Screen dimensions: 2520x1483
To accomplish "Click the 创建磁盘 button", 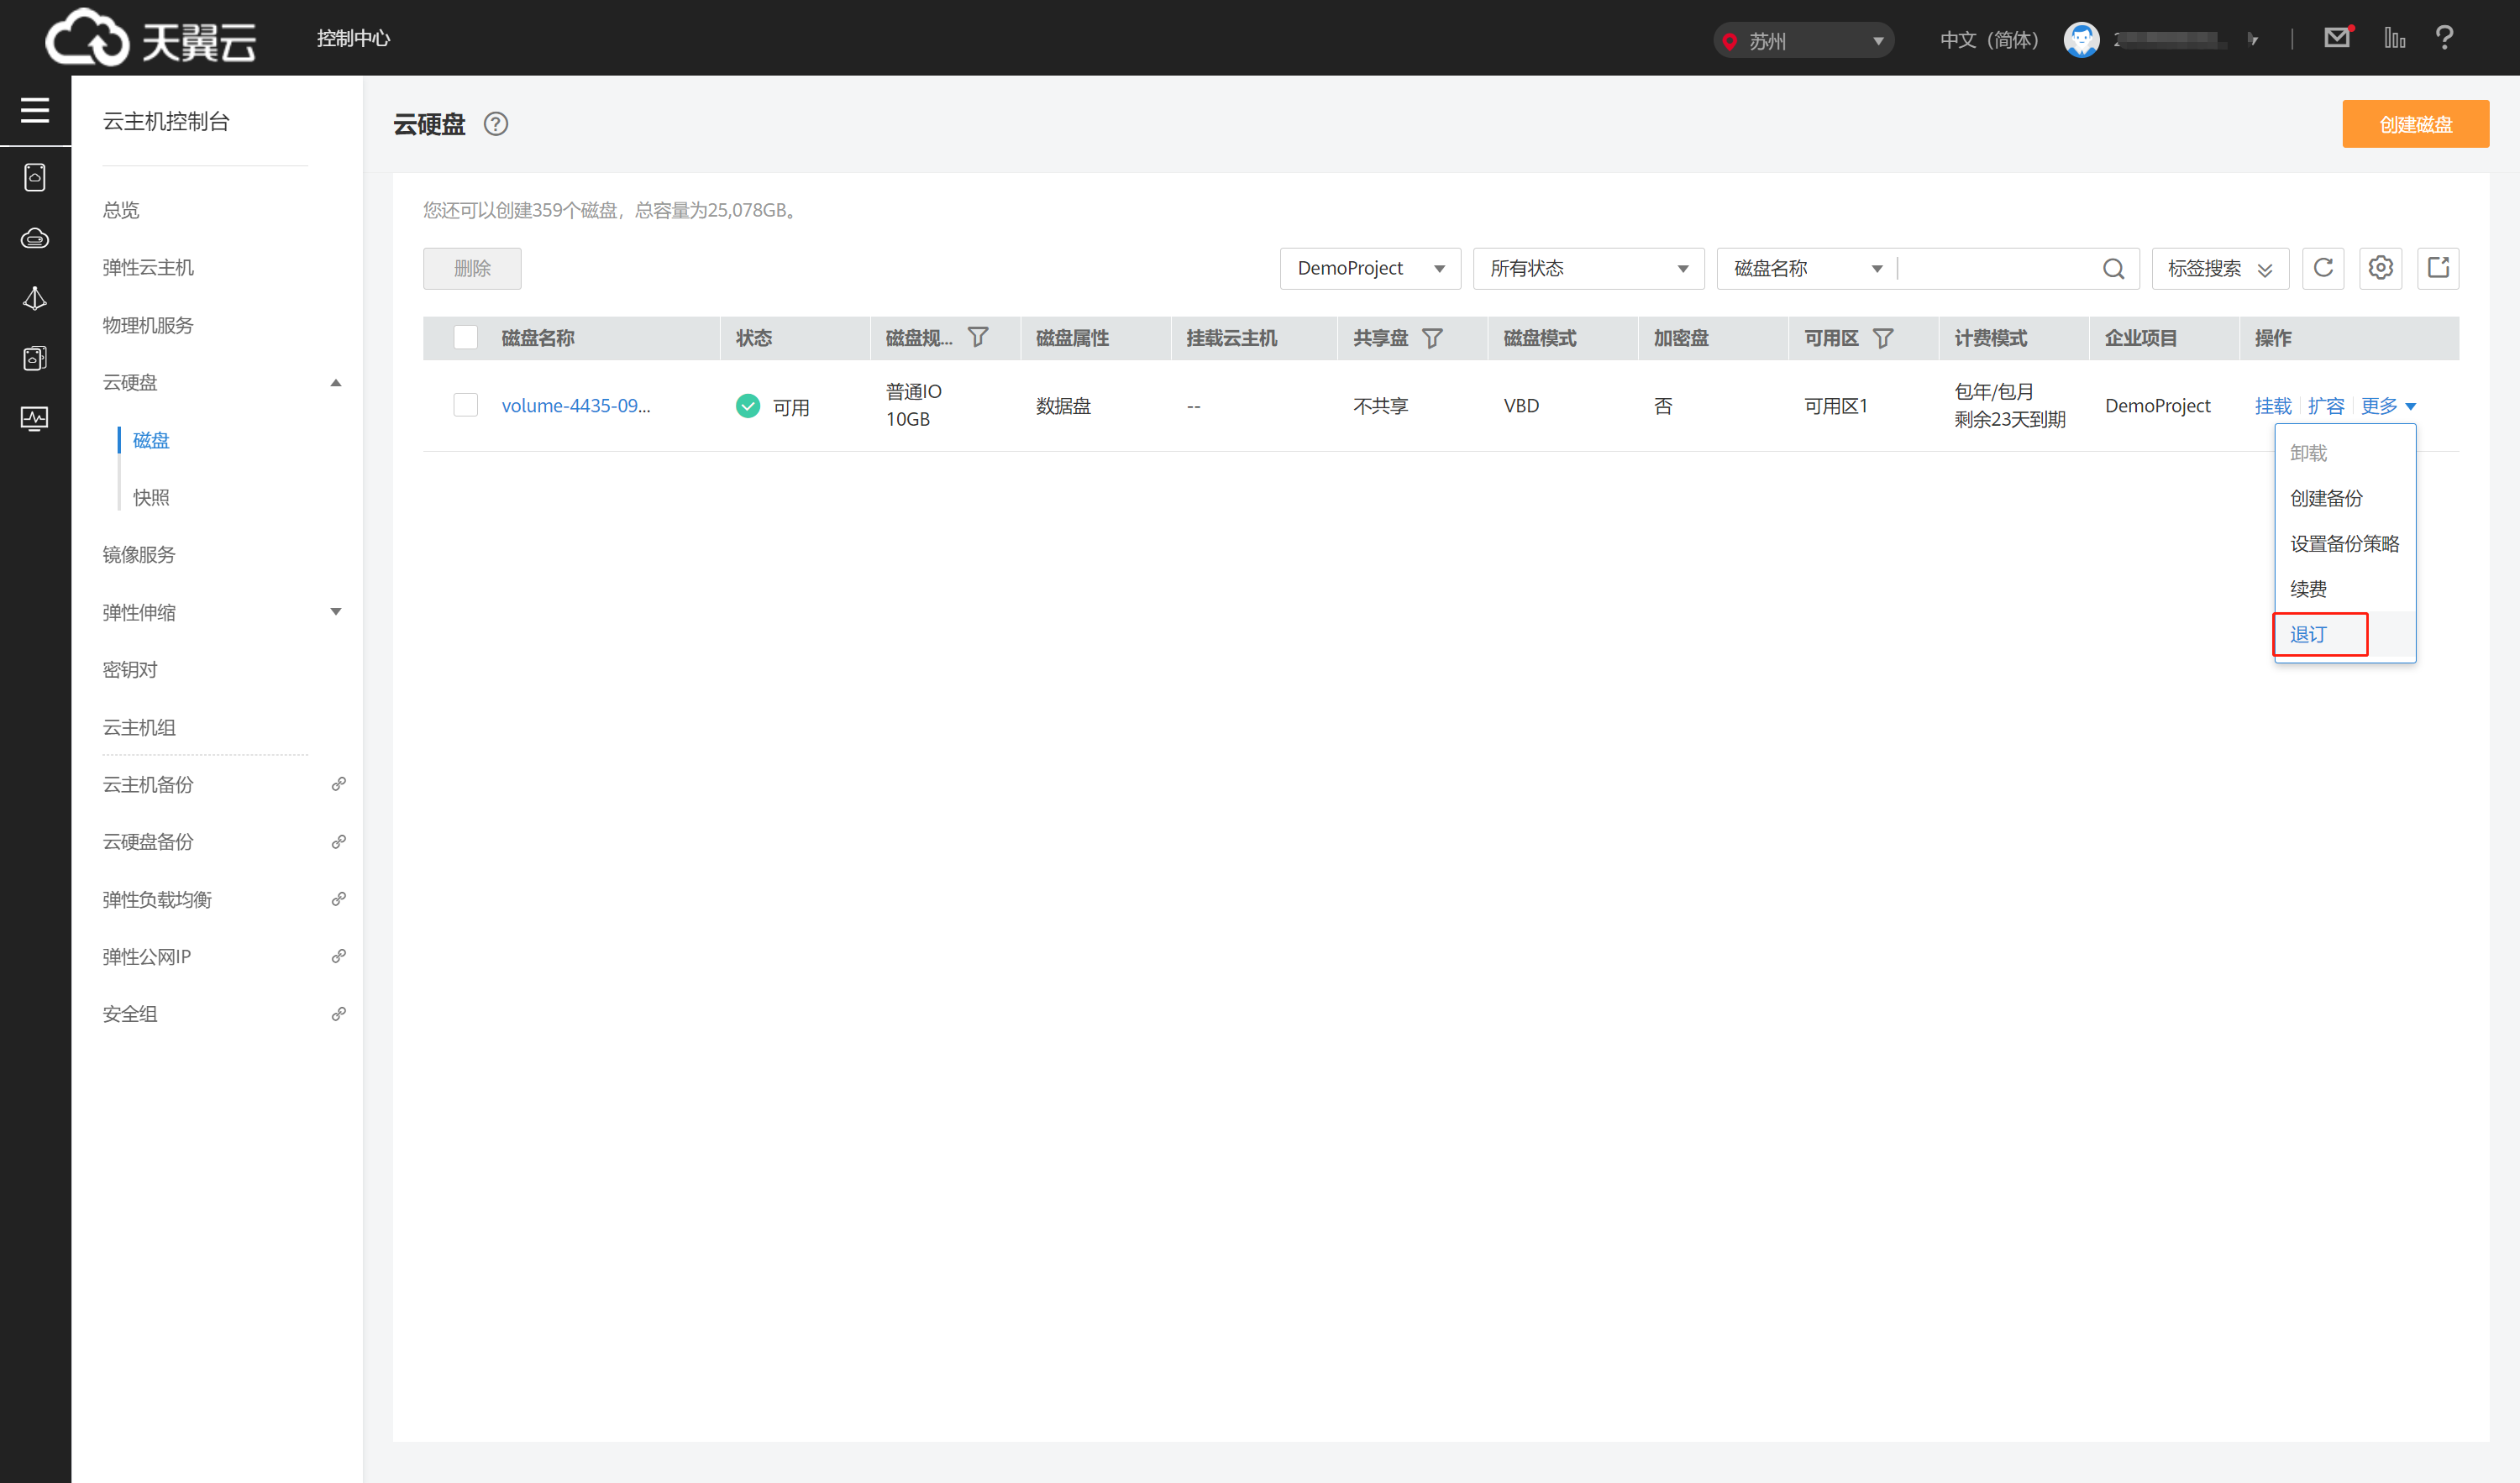I will [2414, 124].
